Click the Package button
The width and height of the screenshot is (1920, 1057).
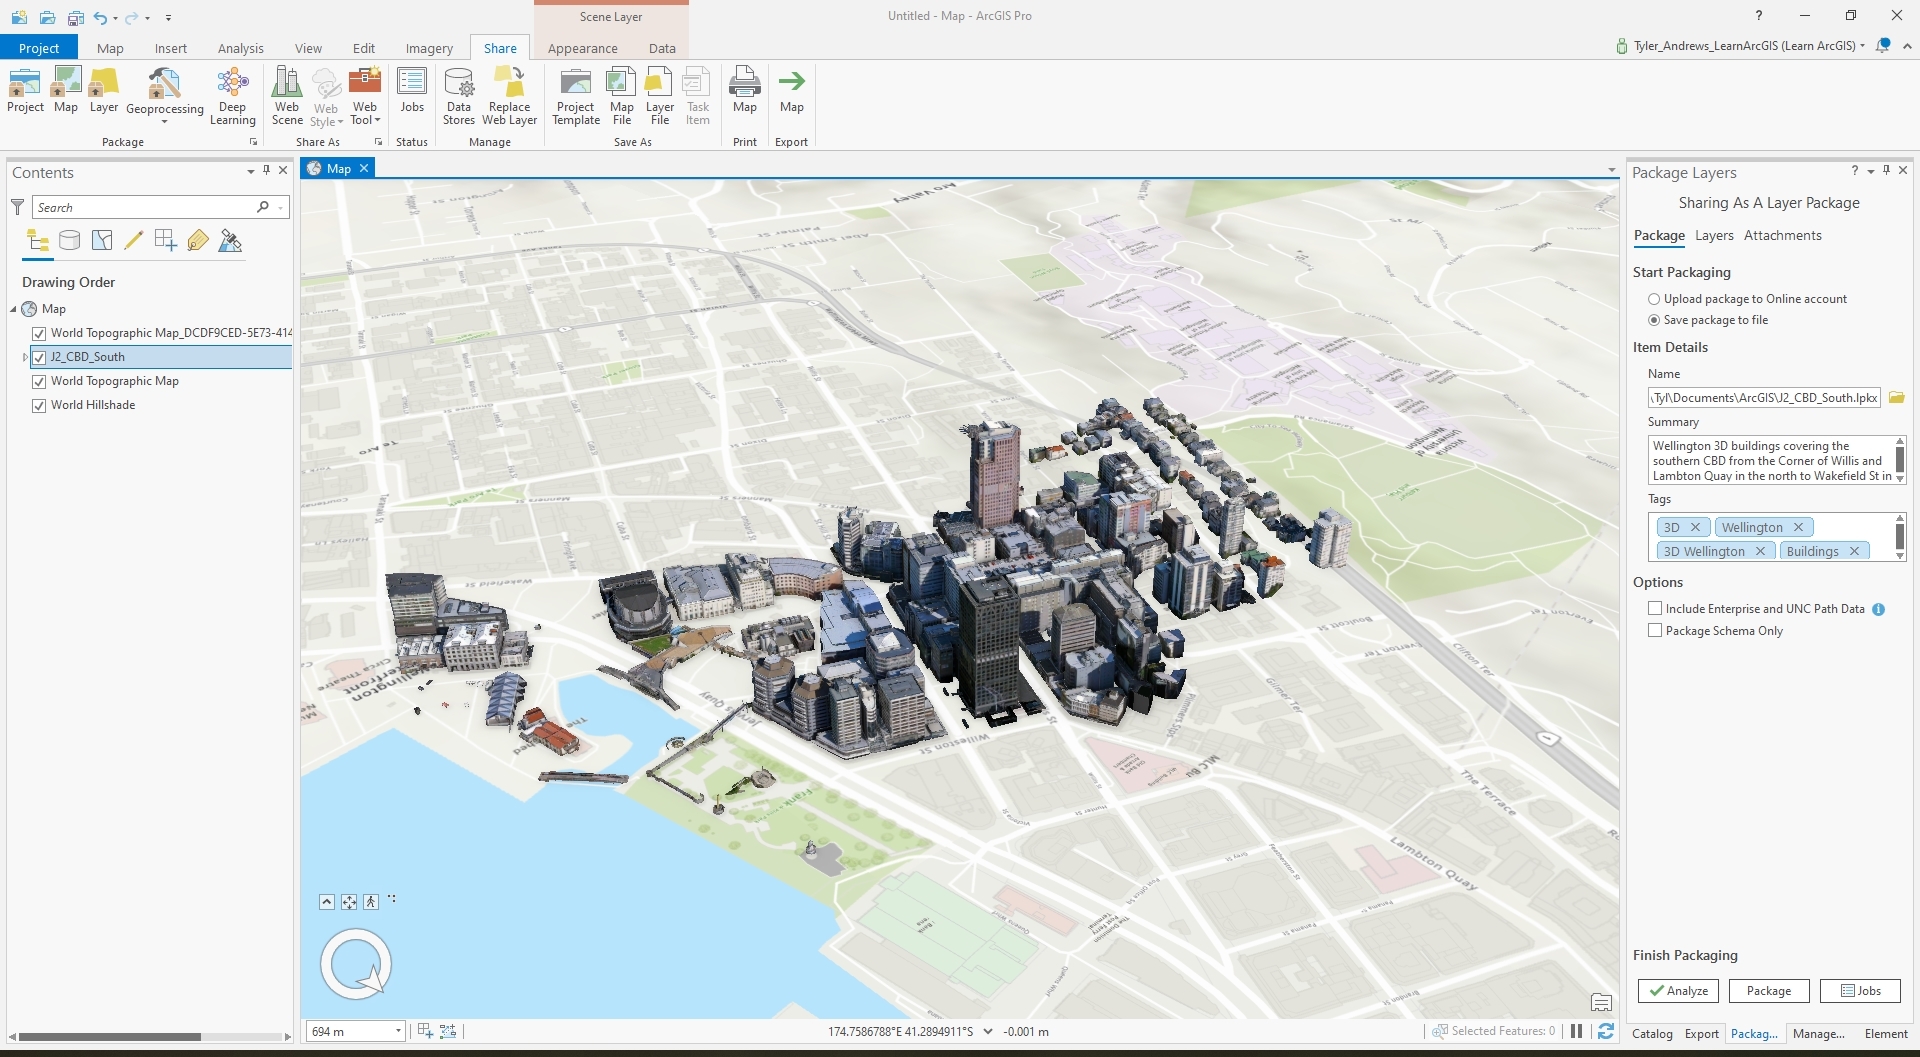[x=1768, y=991]
